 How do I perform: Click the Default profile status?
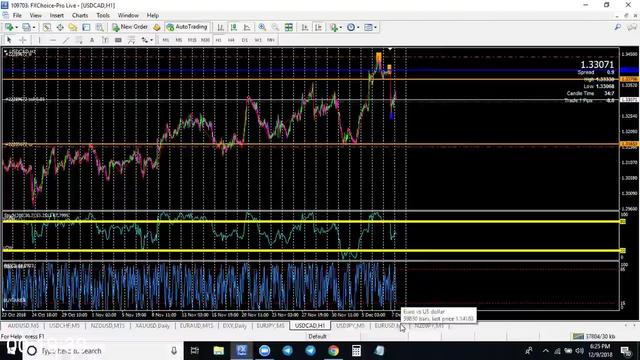click(317, 336)
